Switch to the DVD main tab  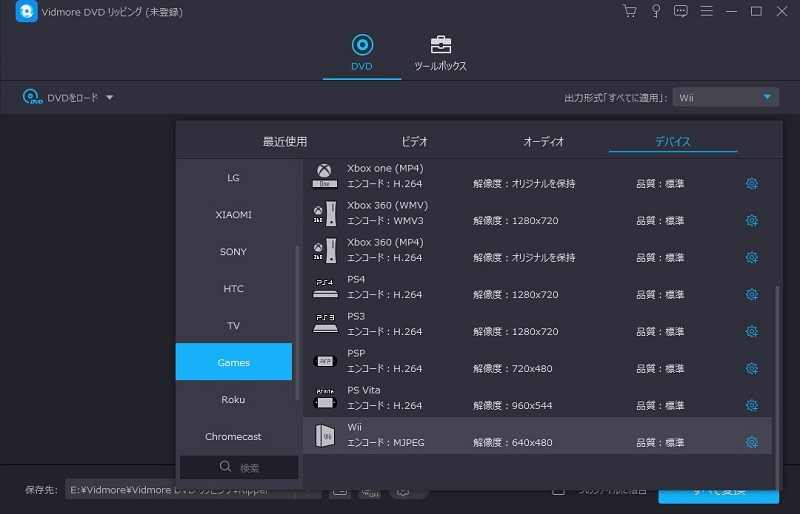(362, 52)
